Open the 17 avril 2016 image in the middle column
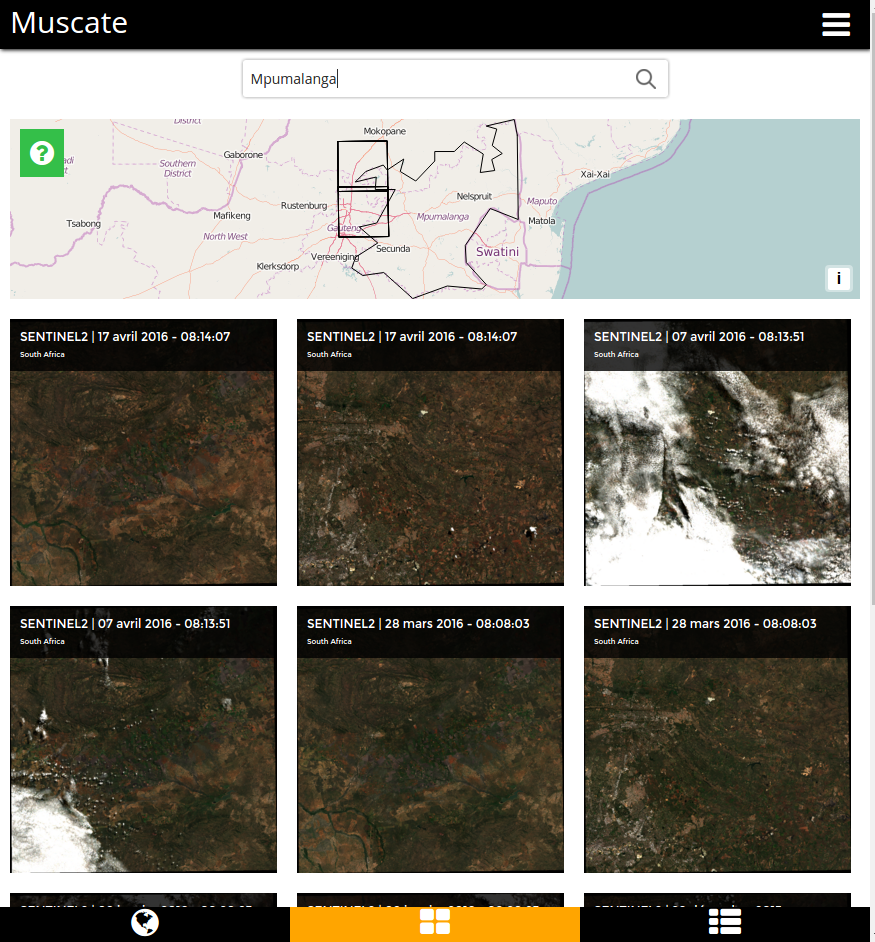 (430, 452)
